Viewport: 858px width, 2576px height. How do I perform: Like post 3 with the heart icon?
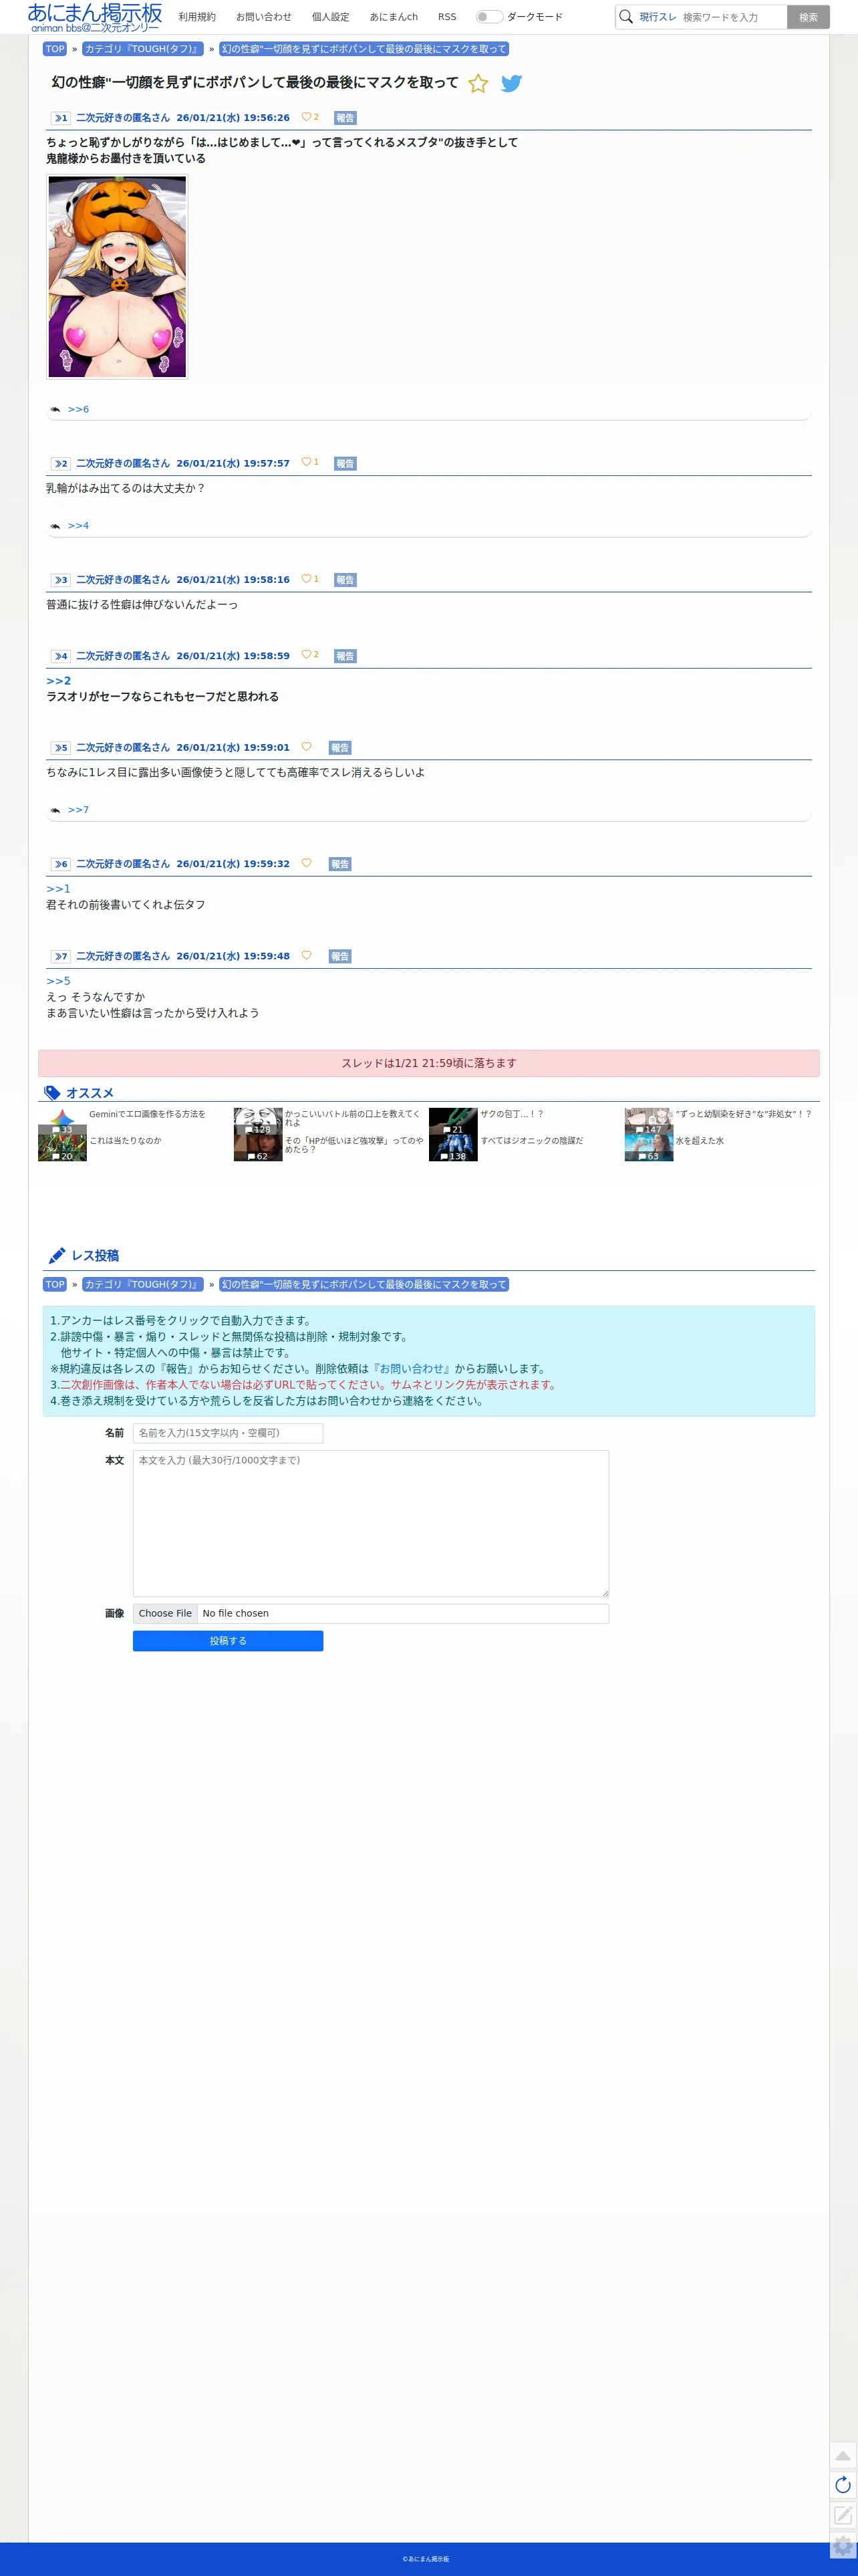click(306, 579)
